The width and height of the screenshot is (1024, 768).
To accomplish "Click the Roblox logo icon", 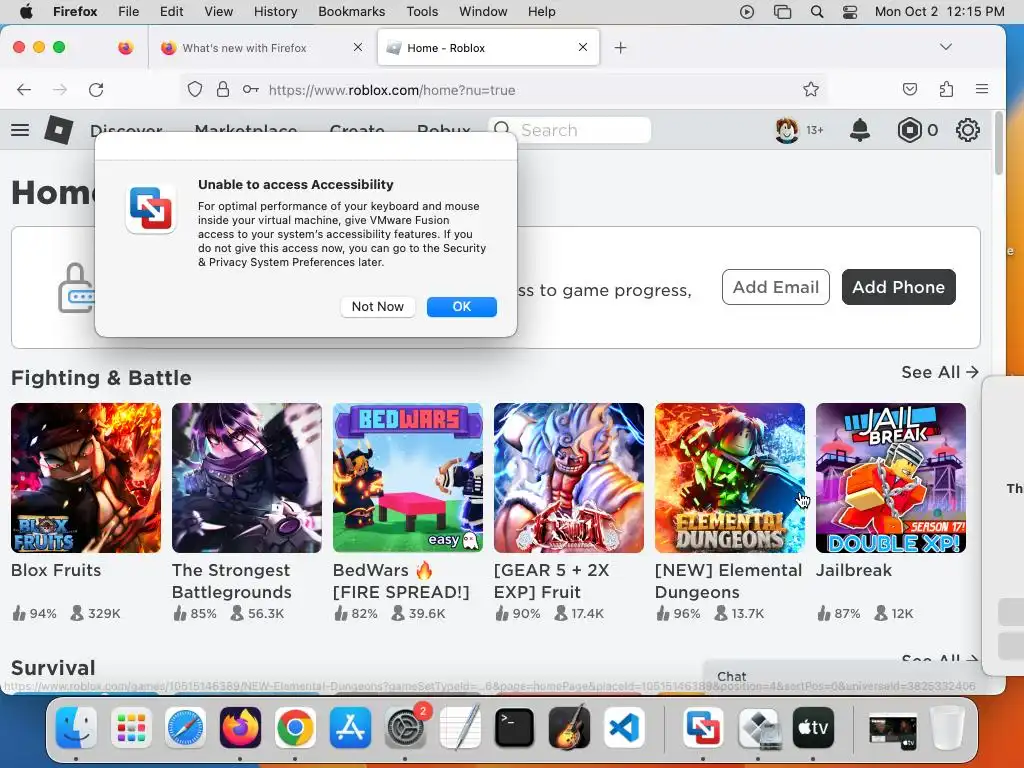I will (x=58, y=130).
